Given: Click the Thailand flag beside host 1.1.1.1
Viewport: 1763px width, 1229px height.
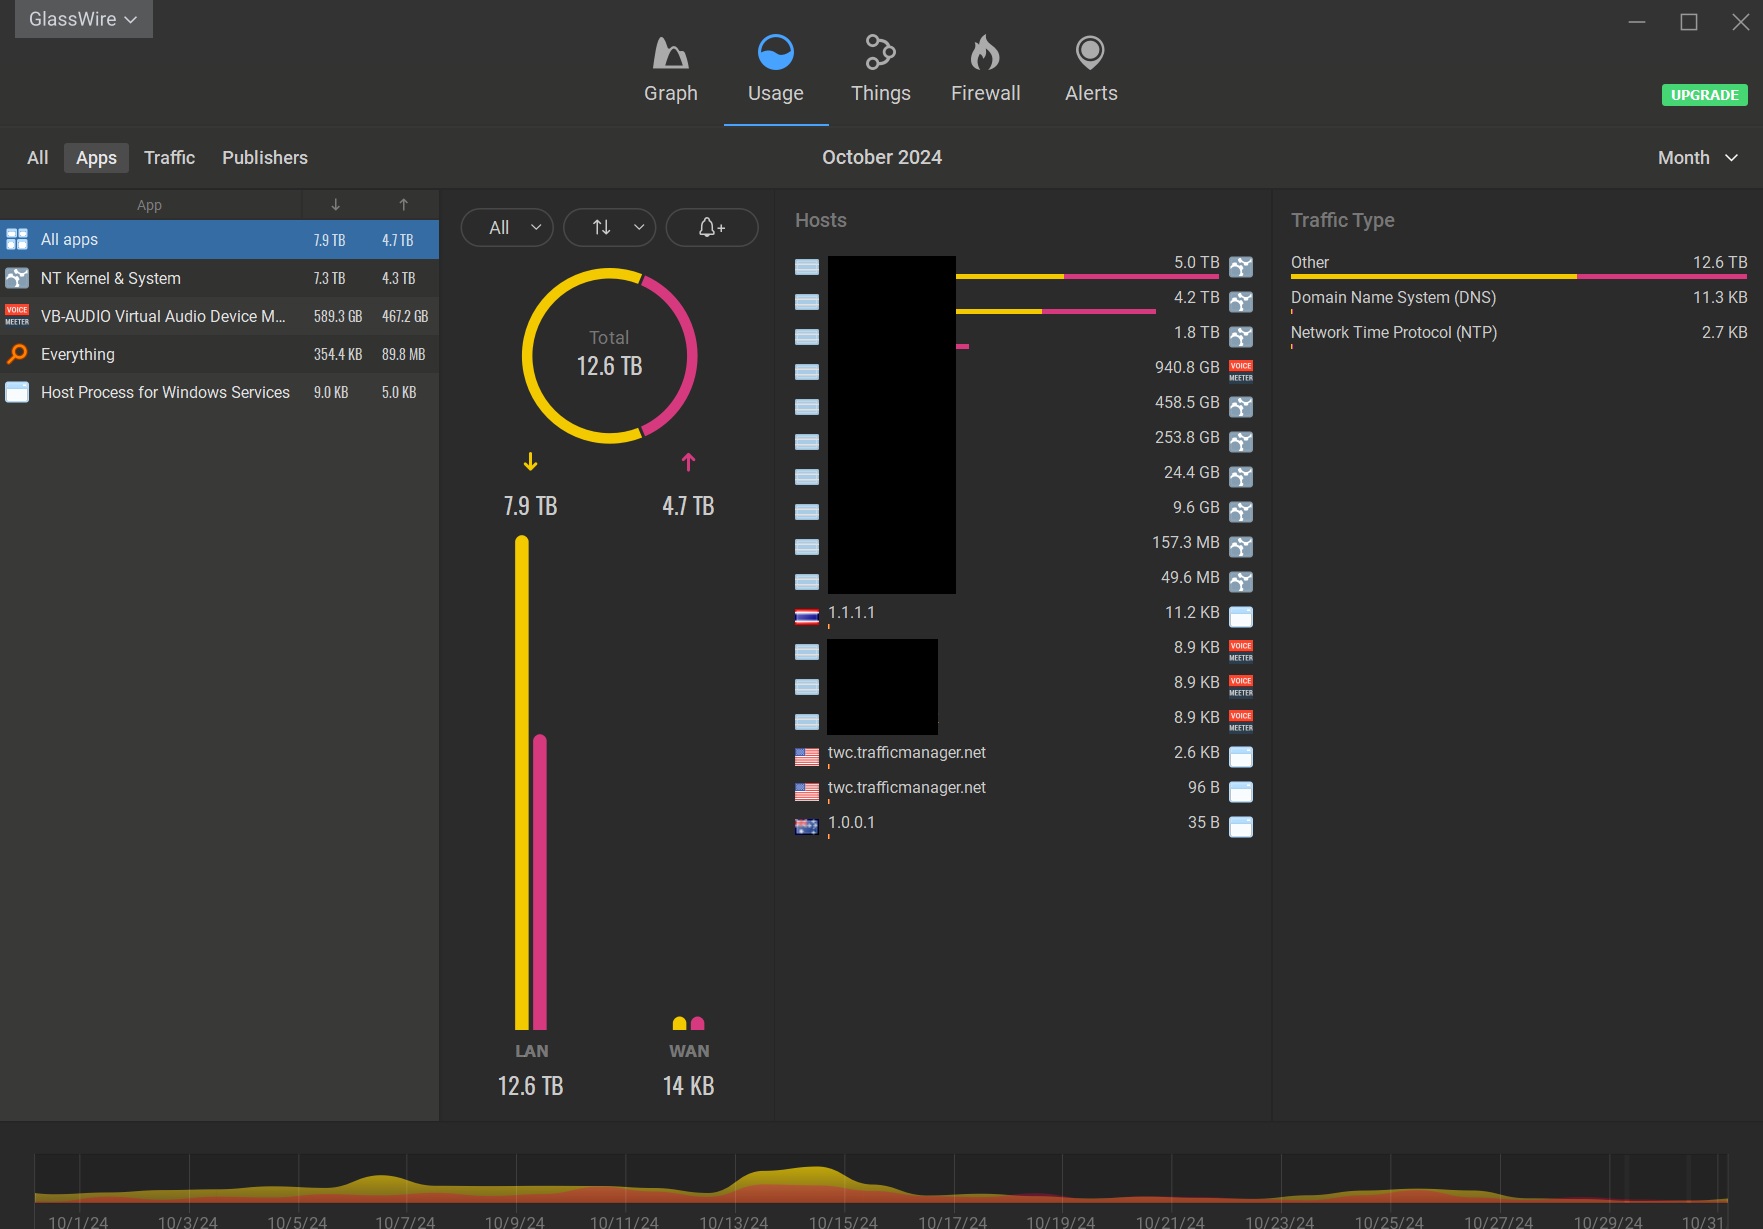Looking at the screenshot, I should 806,616.
